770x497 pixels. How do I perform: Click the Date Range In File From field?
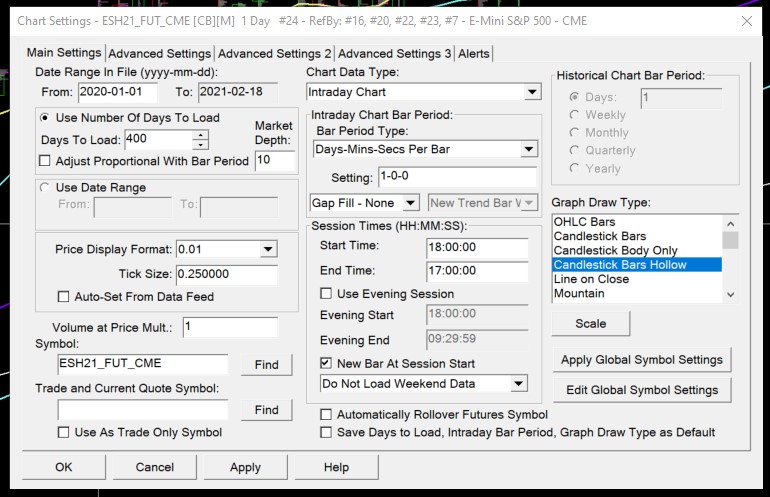click(118, 92)
